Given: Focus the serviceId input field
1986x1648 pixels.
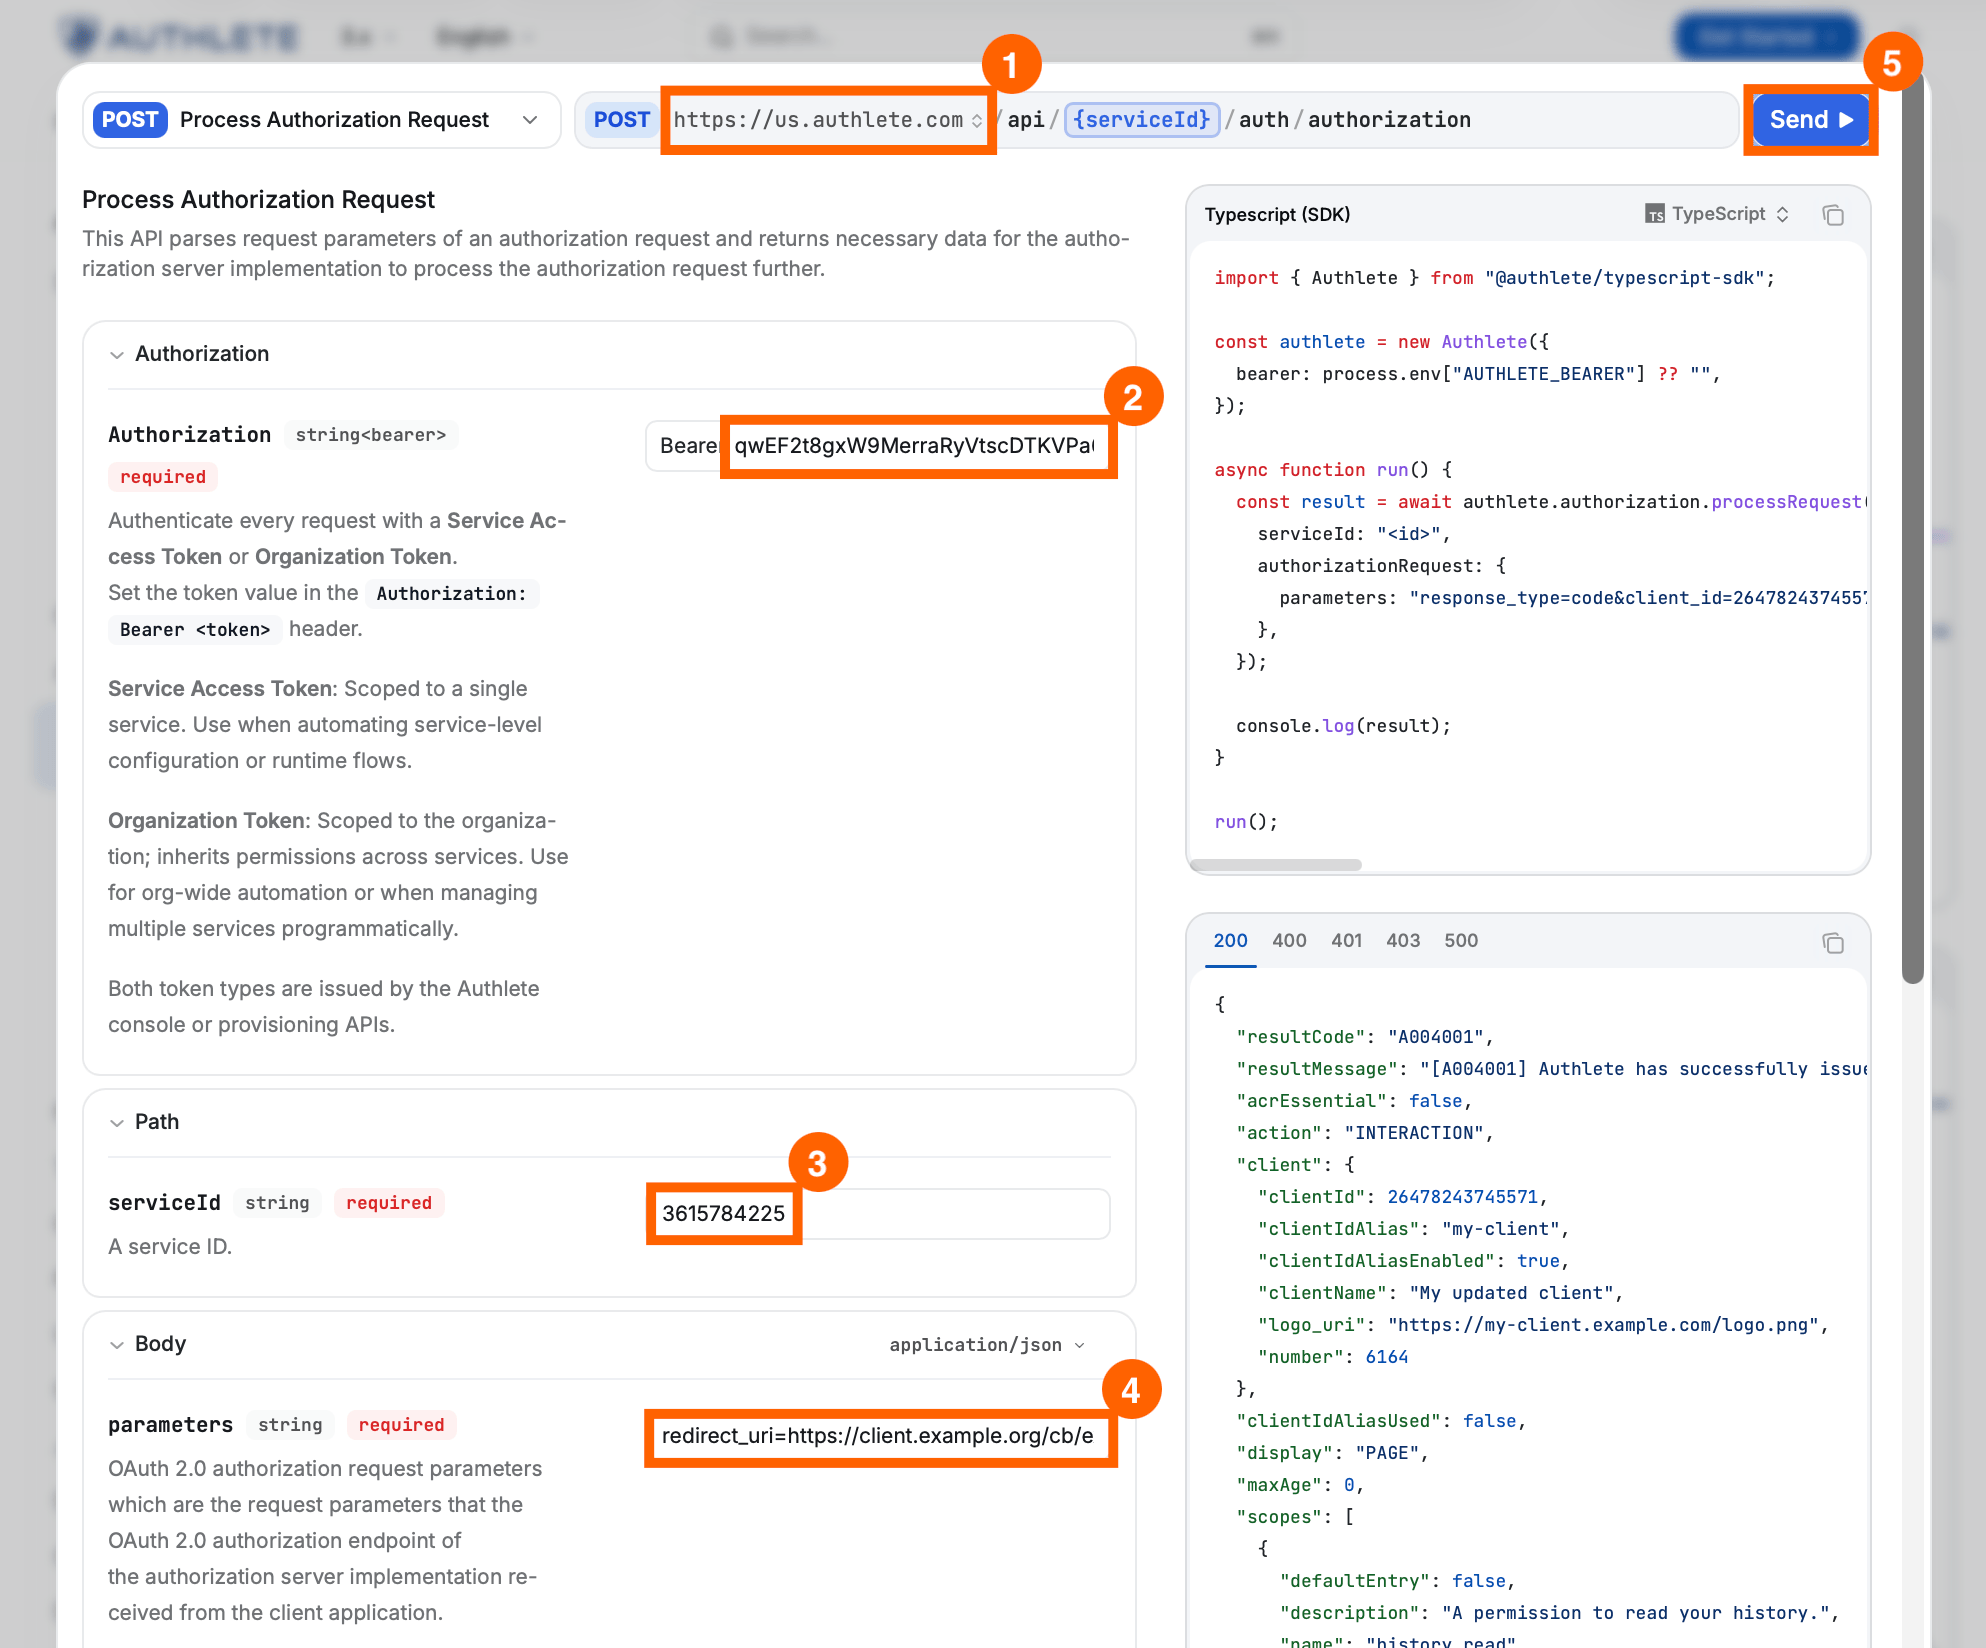Looking at the screenshot, I should click(x=878, y=1214).
